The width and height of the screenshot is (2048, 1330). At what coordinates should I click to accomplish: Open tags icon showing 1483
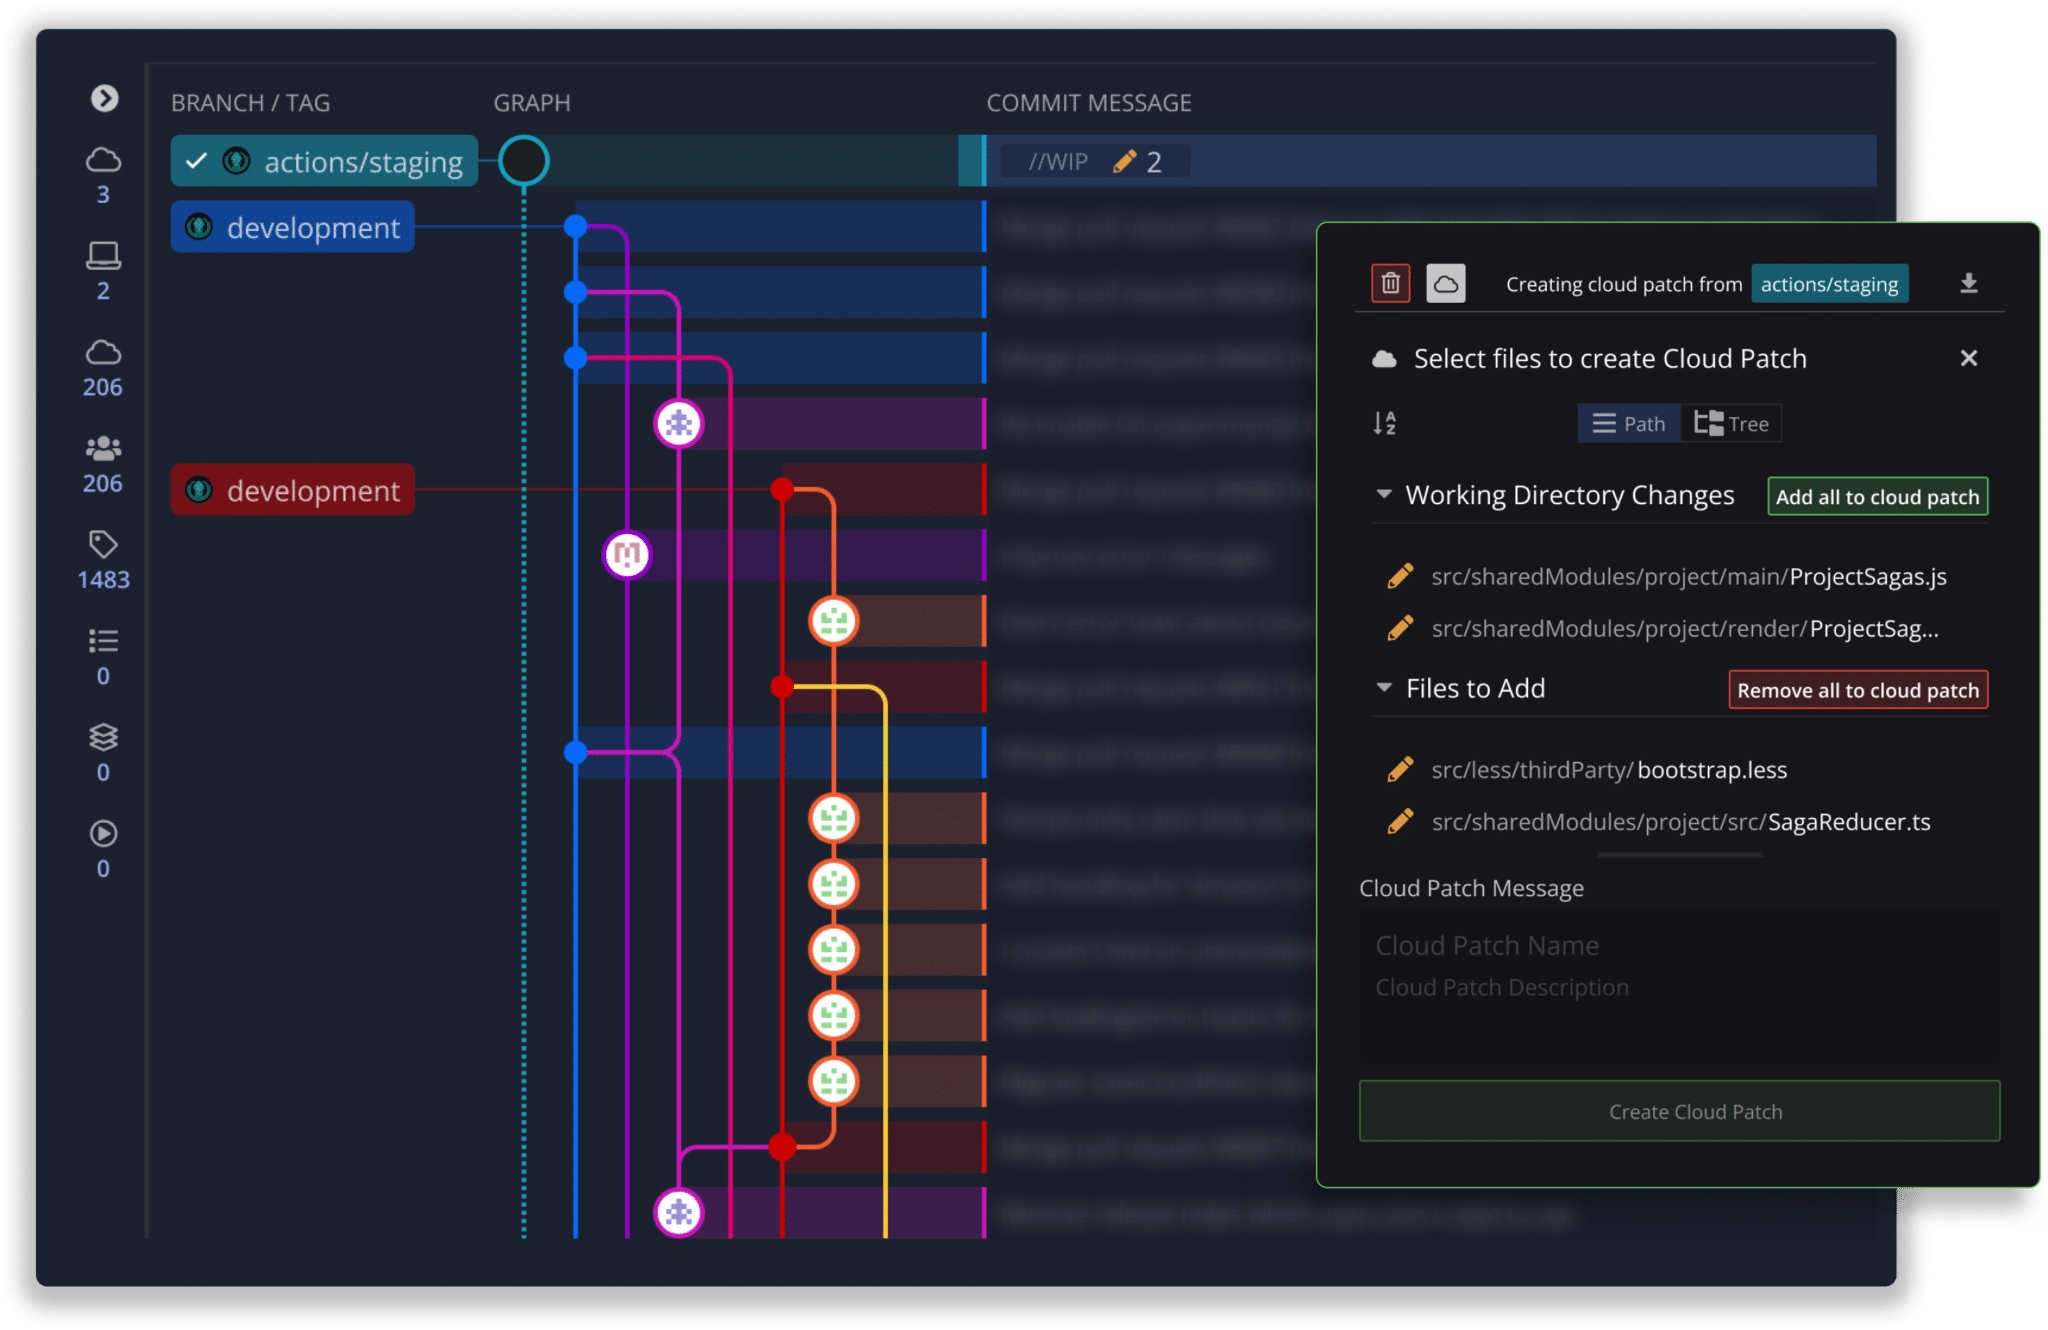103,544
